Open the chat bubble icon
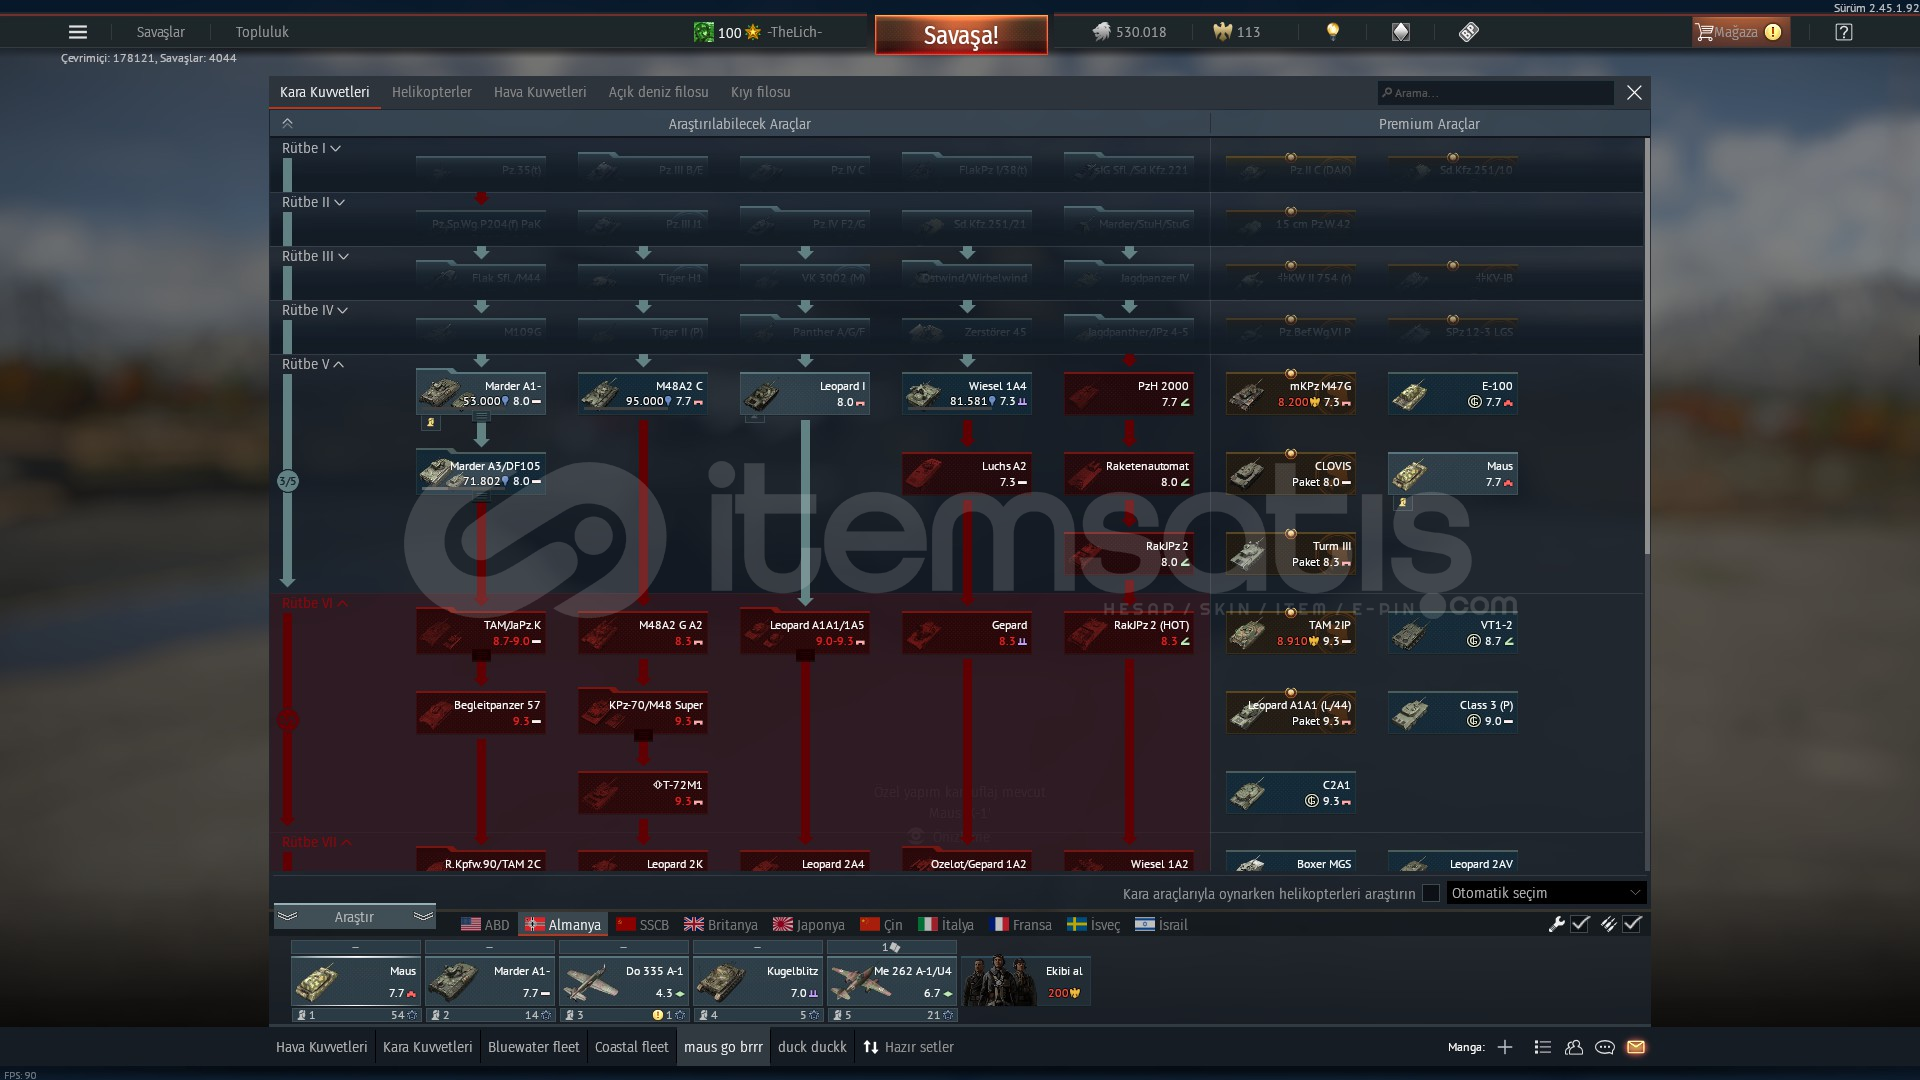Screen dimensions: 1920x1080 pyautogui.click(x=1605, y=1047)
